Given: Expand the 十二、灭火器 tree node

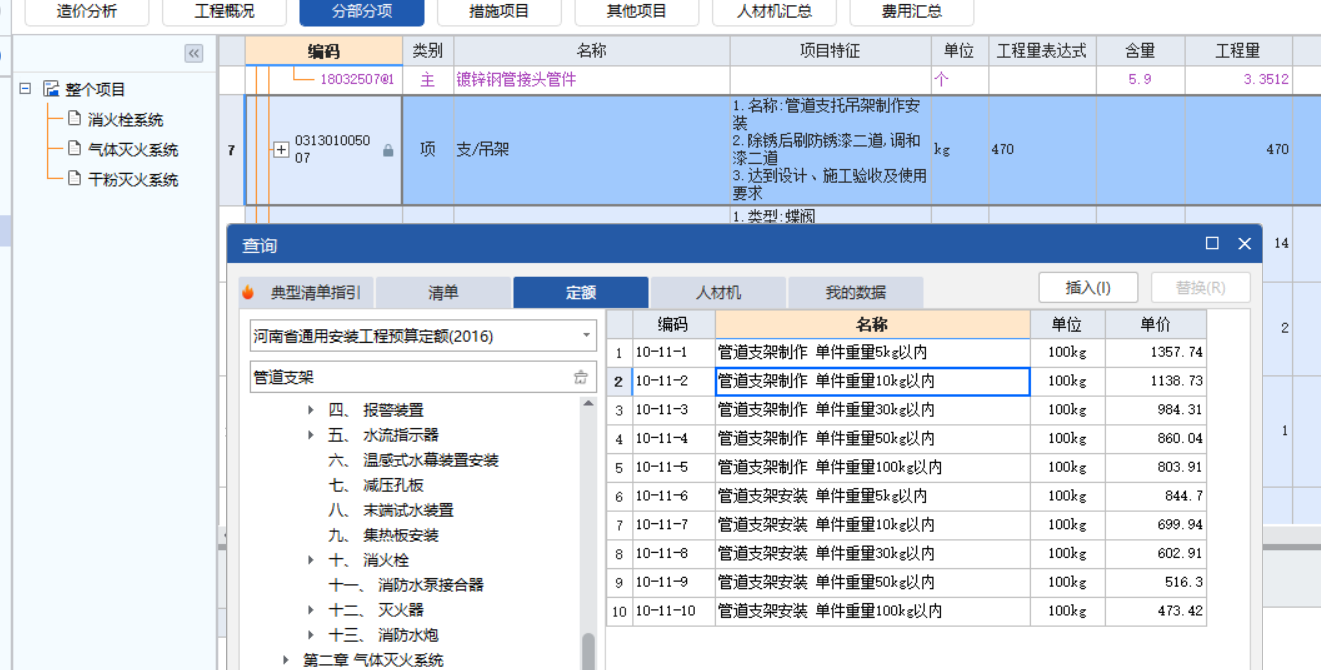Looking at the screenshot, I should pos(311,608).
